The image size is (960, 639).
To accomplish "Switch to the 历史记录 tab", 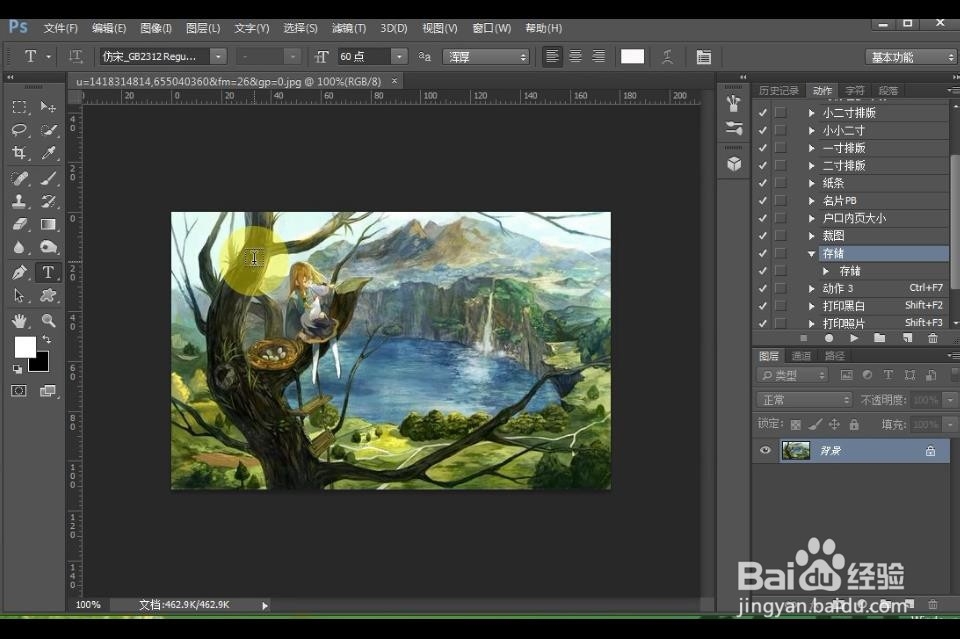I will [x=779, y=91].
